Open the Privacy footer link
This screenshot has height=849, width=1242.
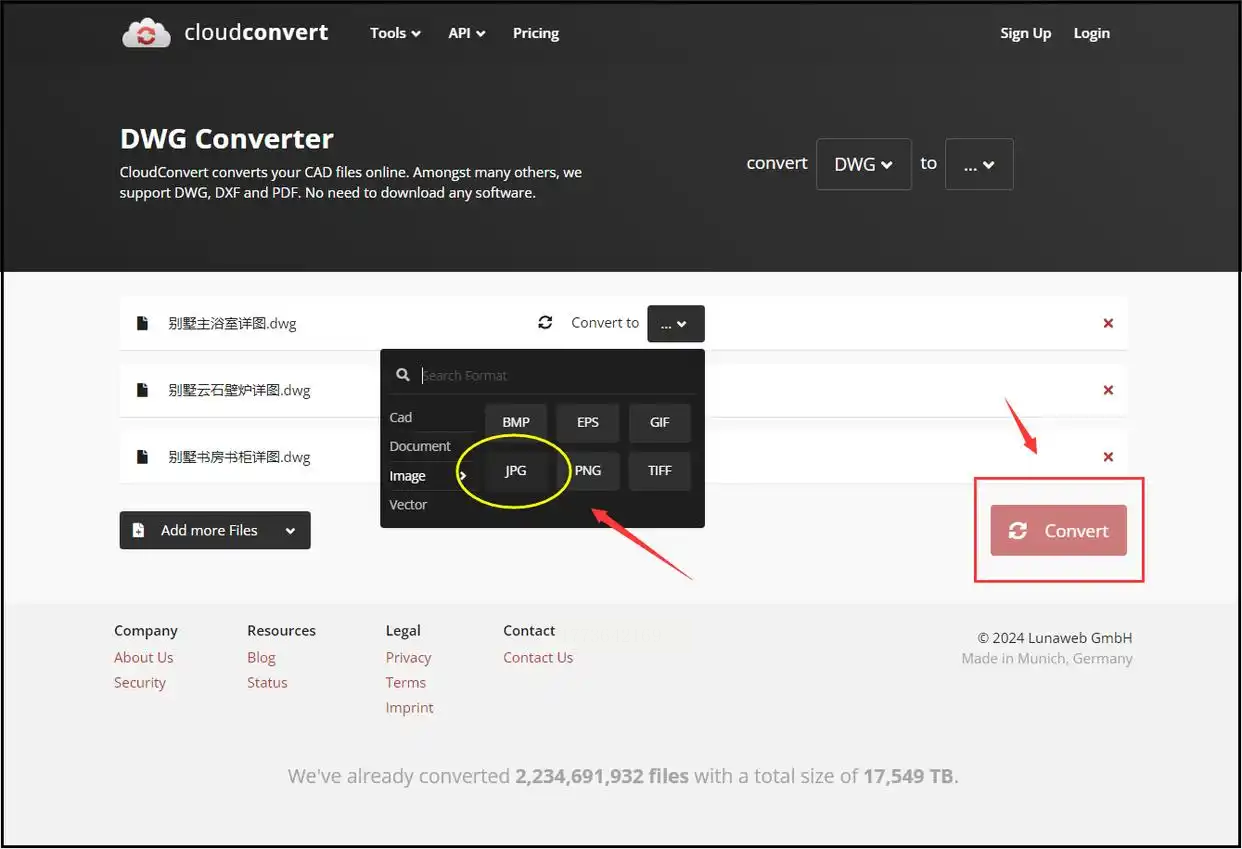(x=408, y=657)
